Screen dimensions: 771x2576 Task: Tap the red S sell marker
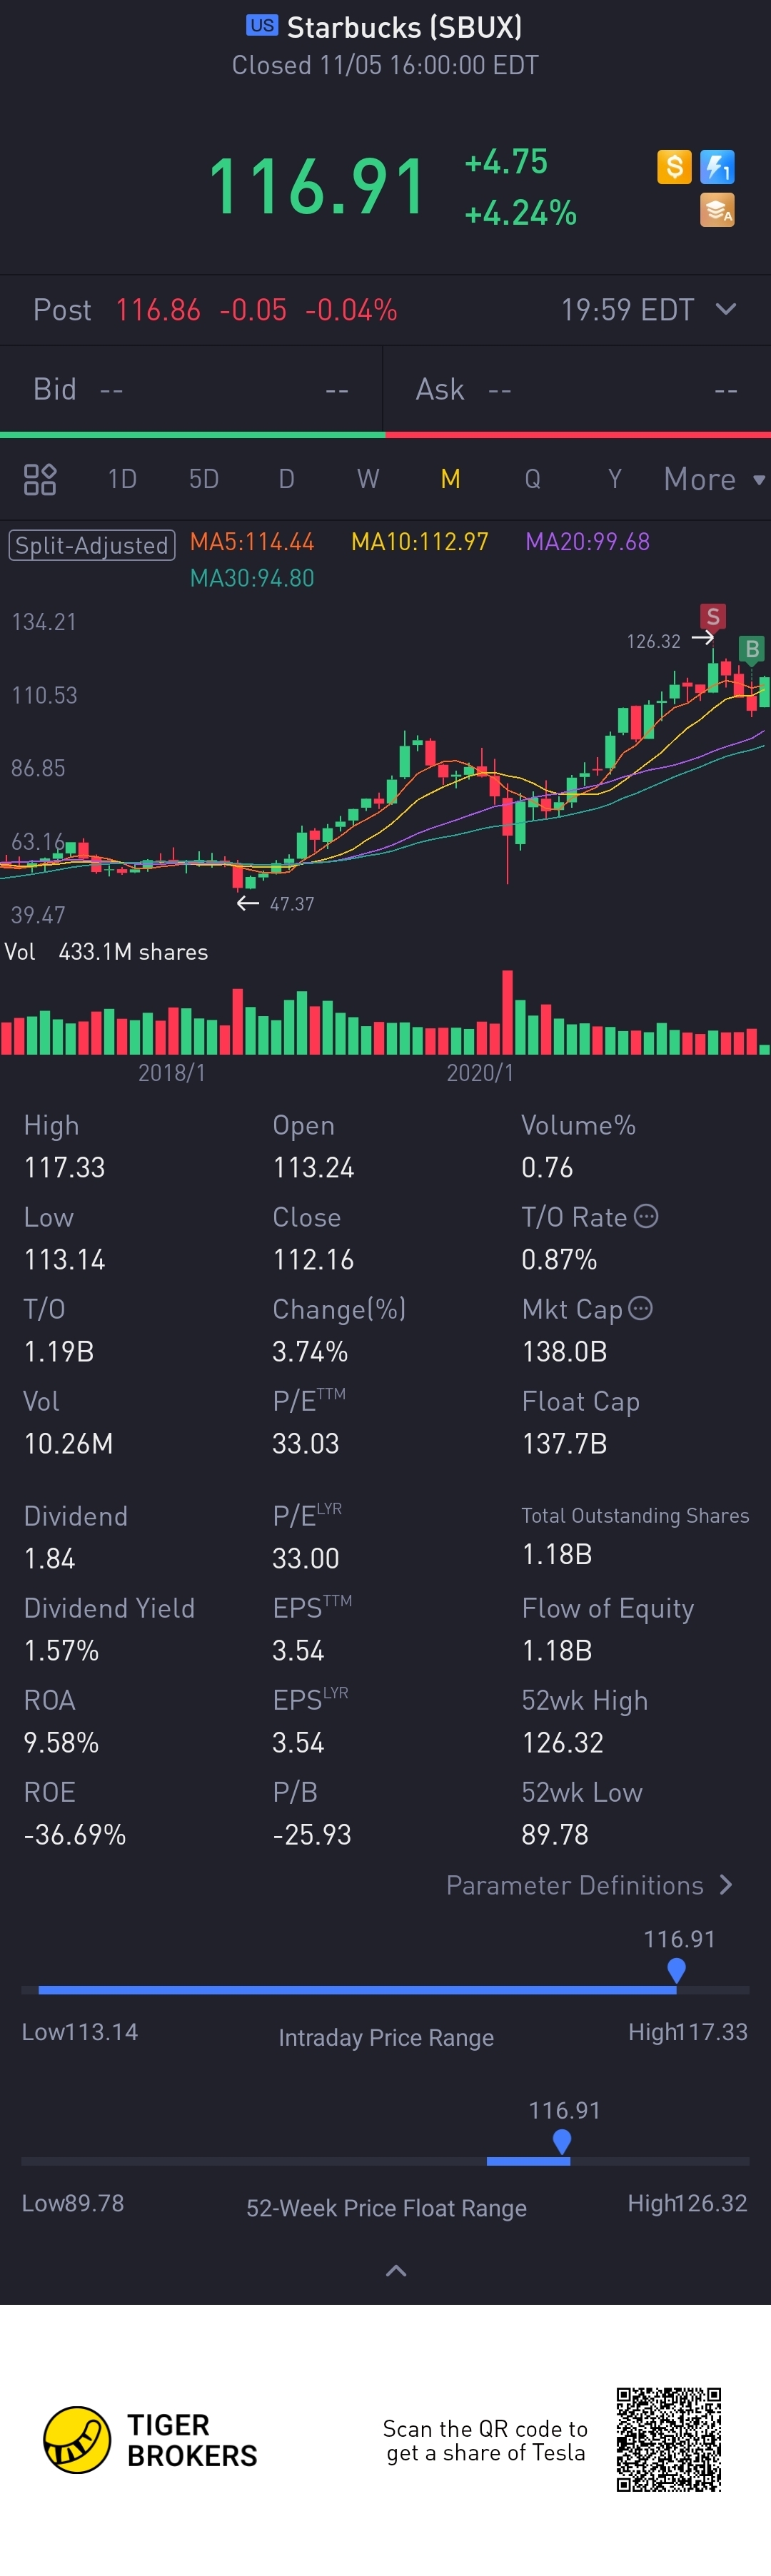tap(712, 616)
